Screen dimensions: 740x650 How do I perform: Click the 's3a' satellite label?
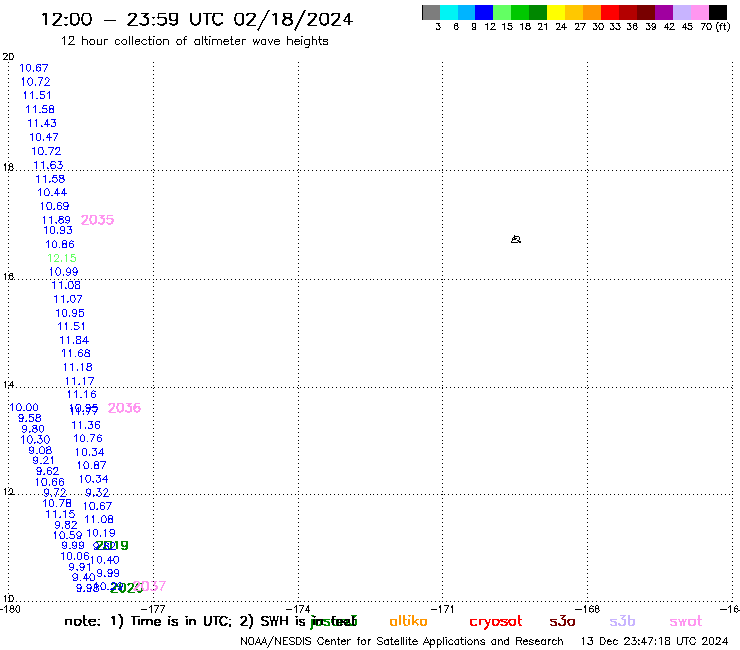click(x=562, y=621)
